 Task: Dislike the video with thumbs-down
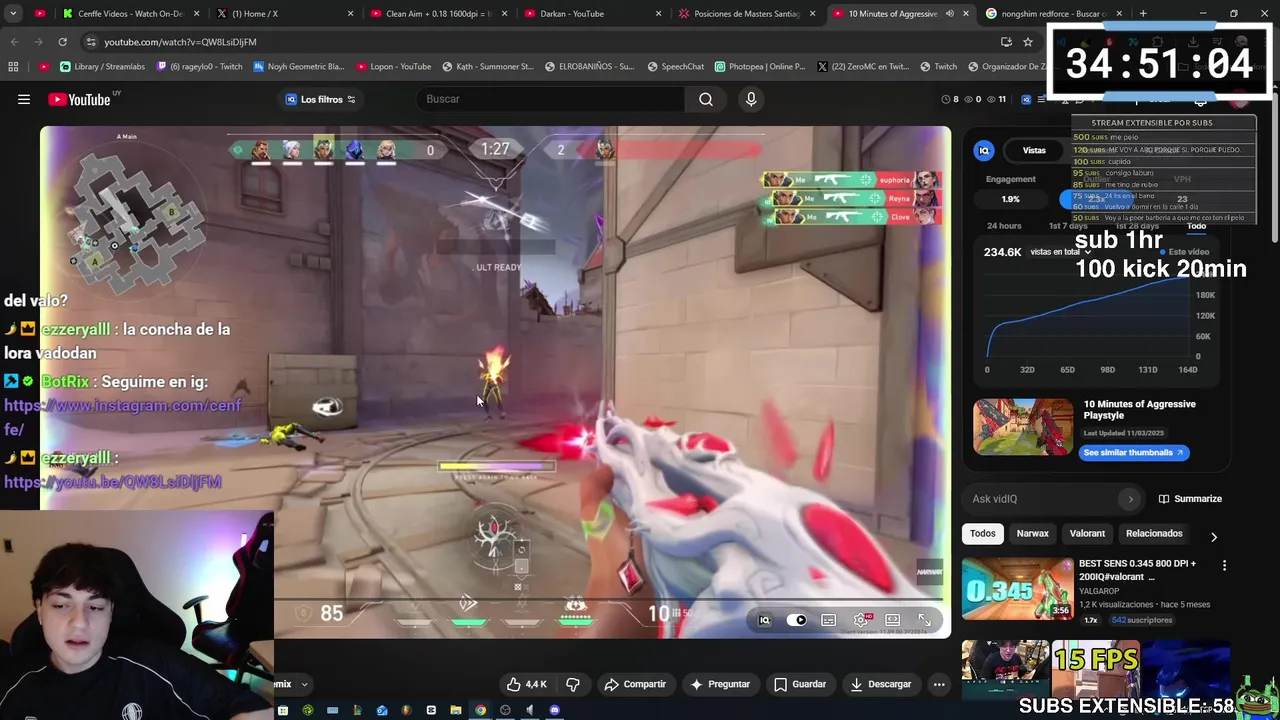pyautogui.click(x=573, y=684)
